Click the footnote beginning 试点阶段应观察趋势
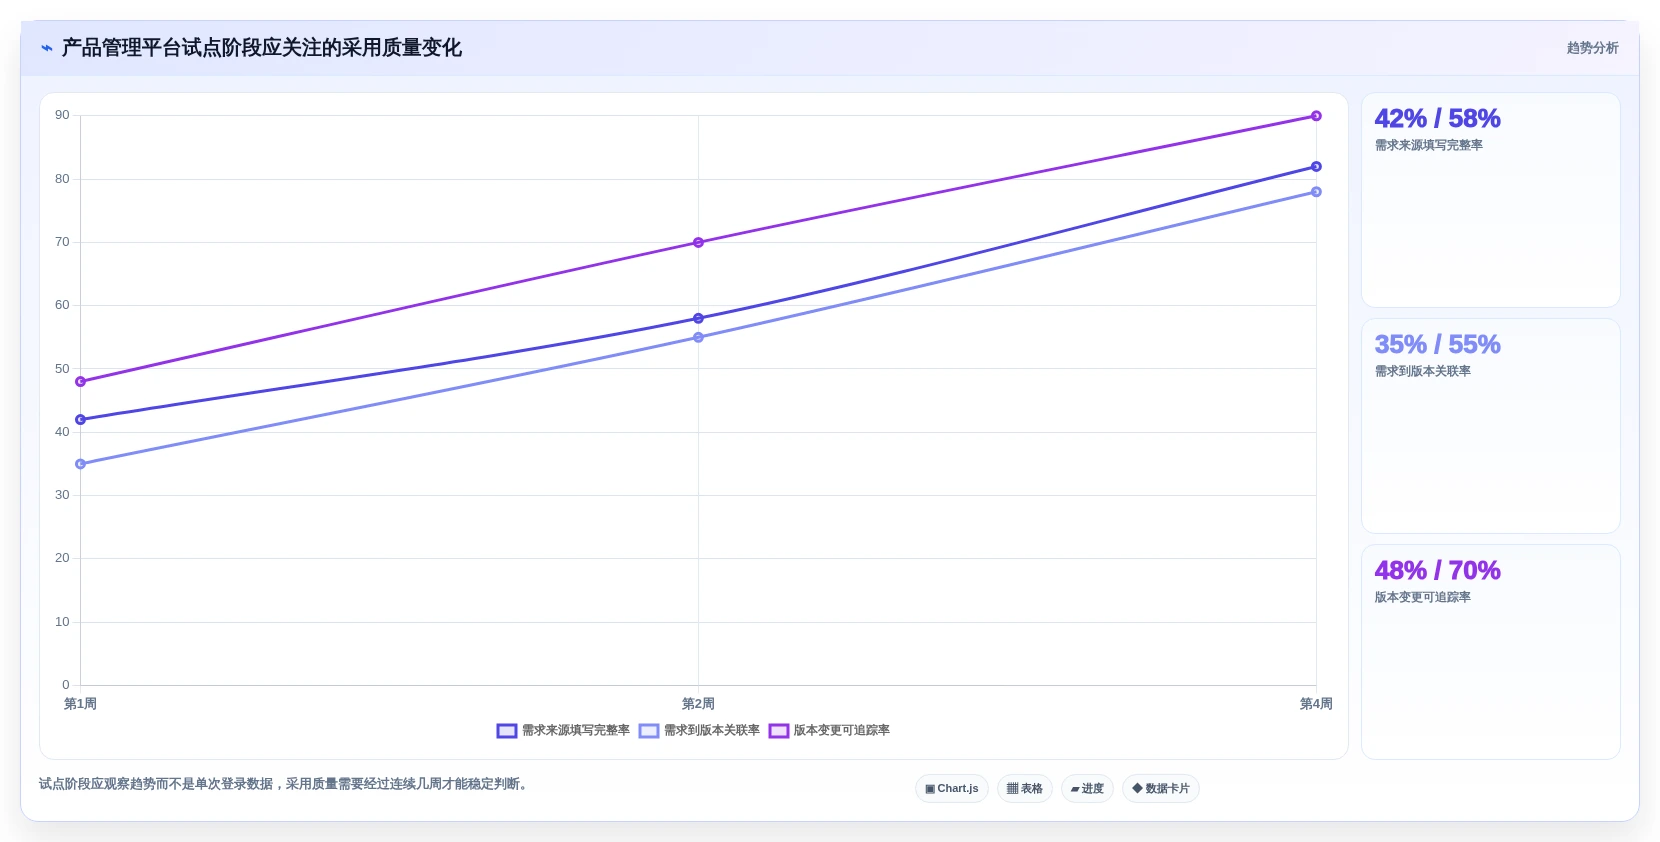Image resolution: width=1660 pixels, height=842 pixels. [x=283, y=784]
